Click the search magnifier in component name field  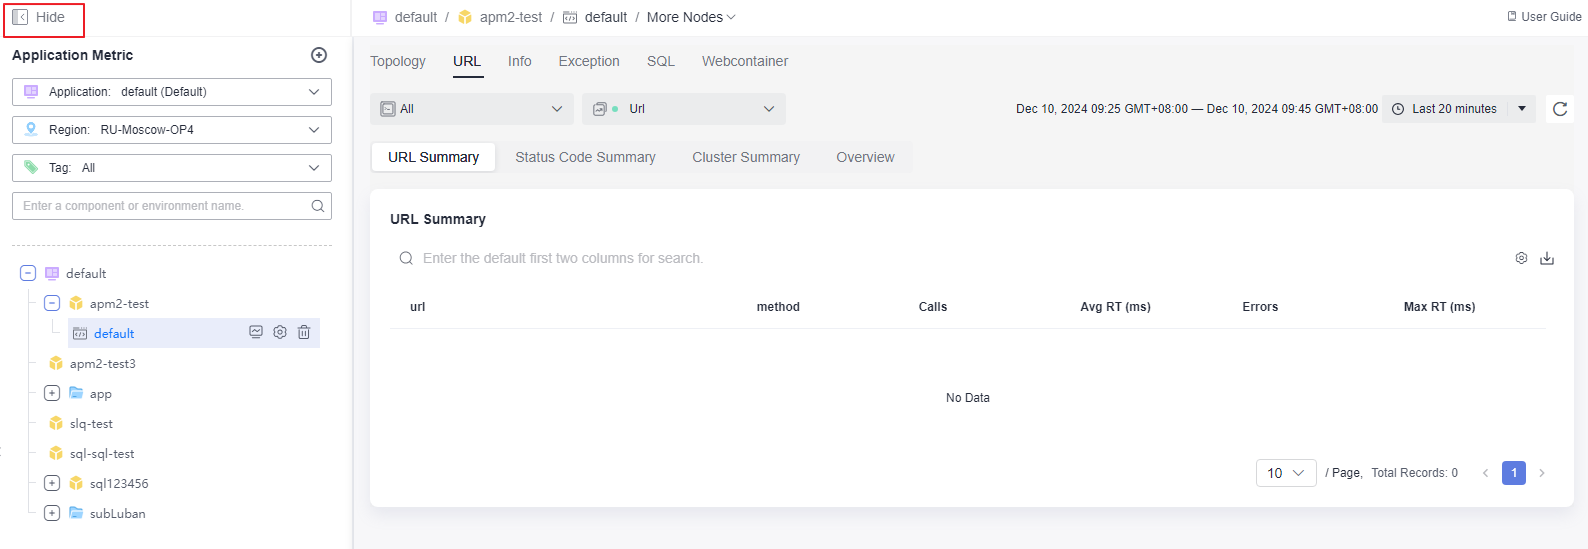tap(318, 206)
